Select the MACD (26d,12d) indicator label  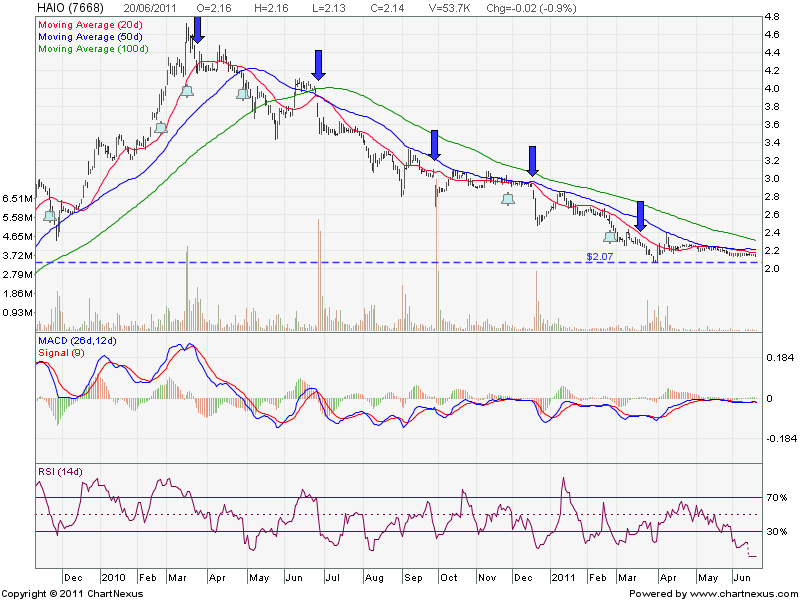pyautogui.click(x=77, y=340)
